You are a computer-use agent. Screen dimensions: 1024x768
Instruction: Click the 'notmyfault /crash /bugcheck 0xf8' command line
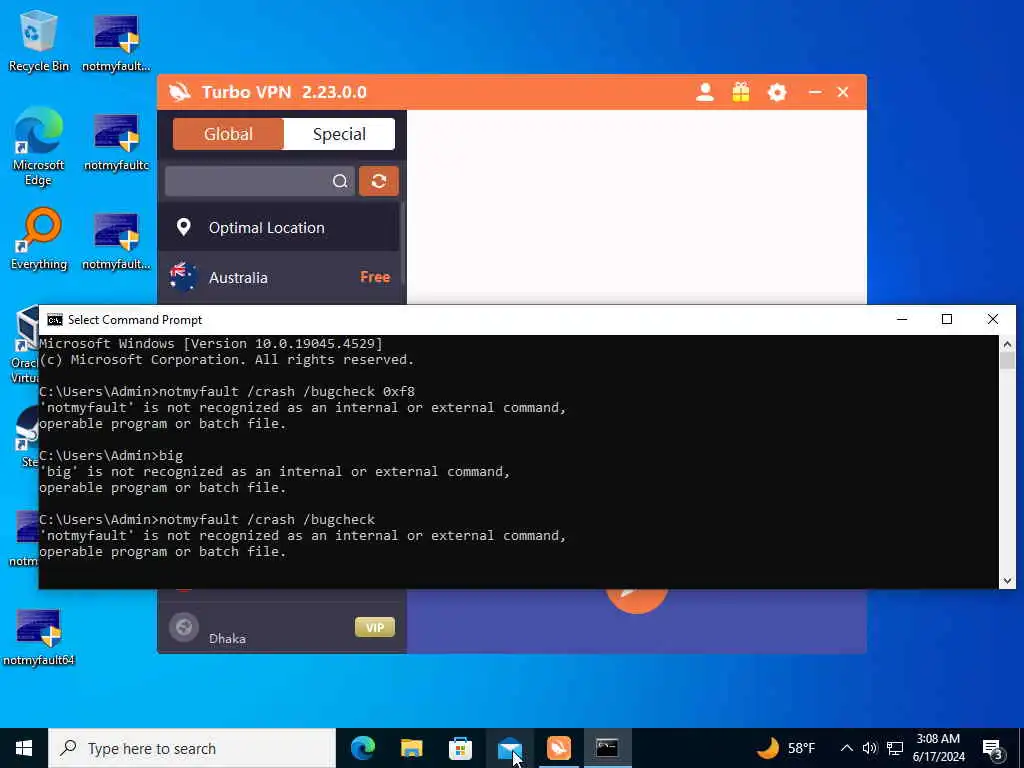pyautogui.click(x=227, y=391)
